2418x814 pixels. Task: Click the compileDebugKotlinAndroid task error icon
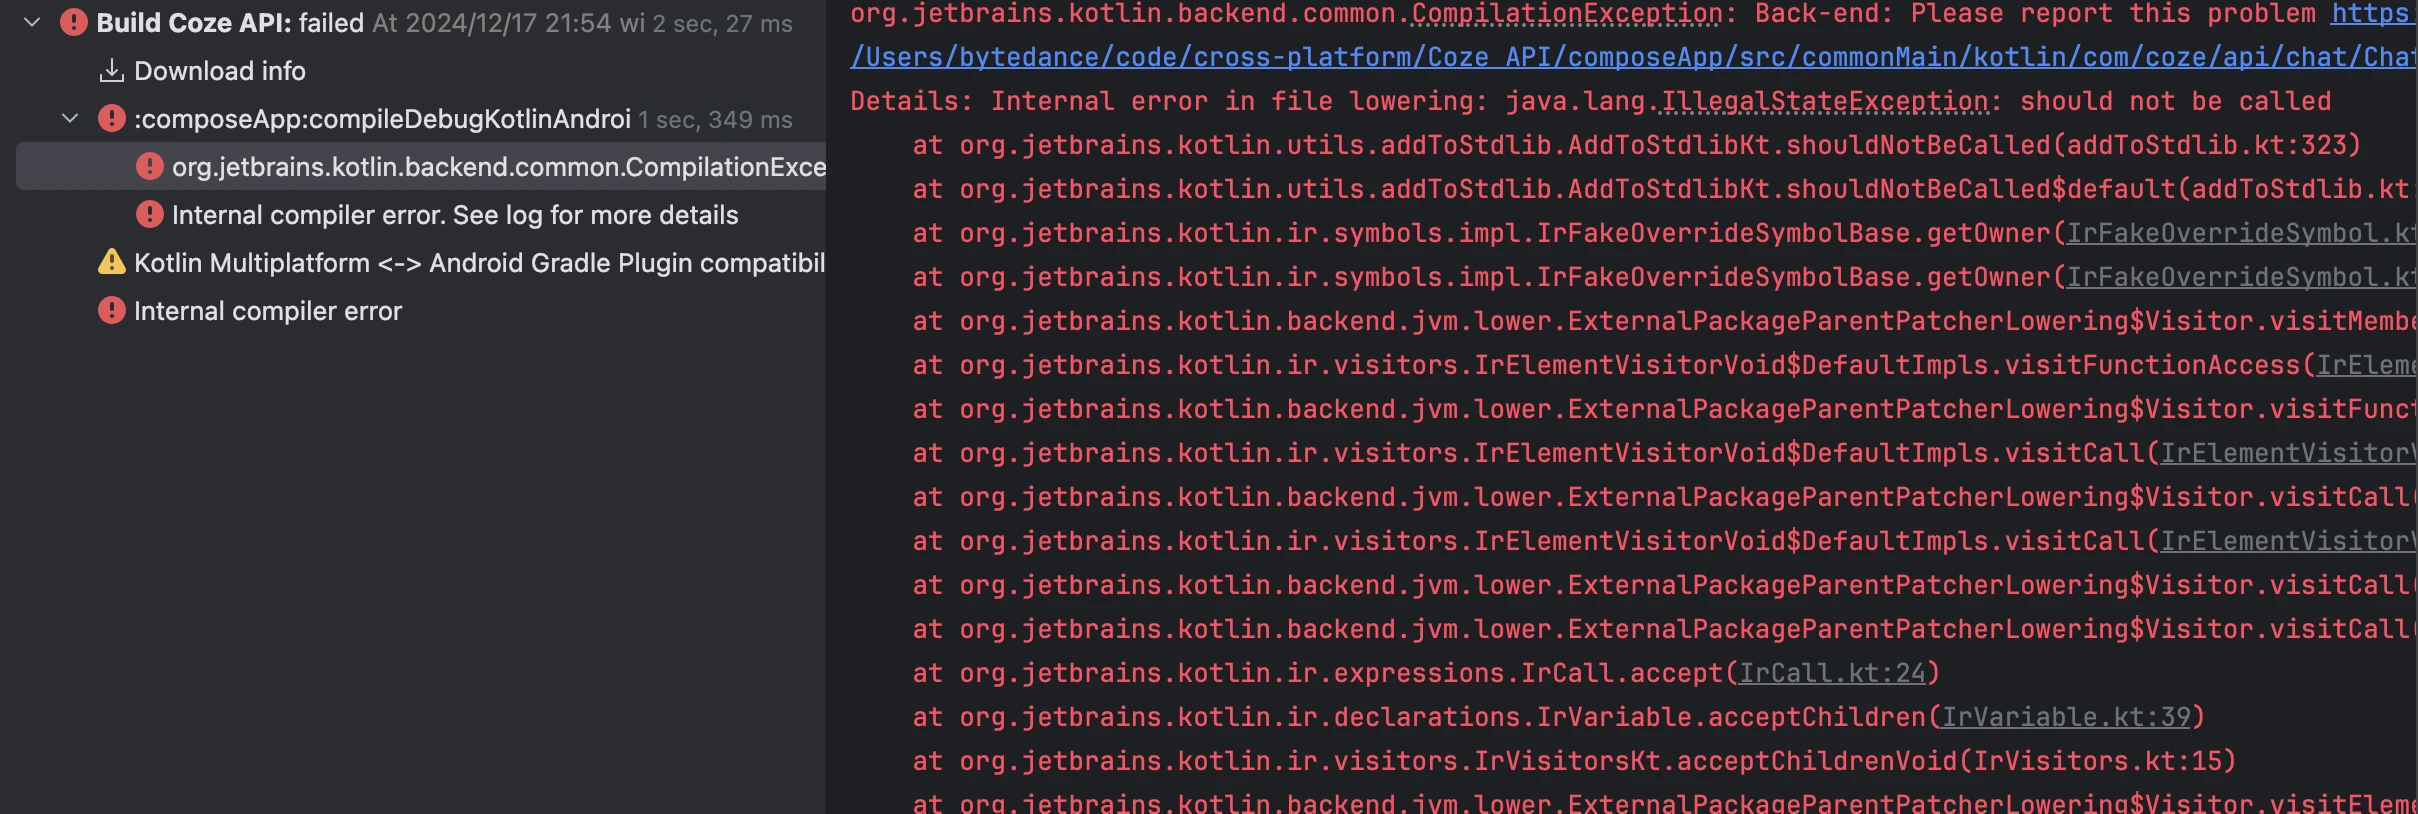point(111,119)
